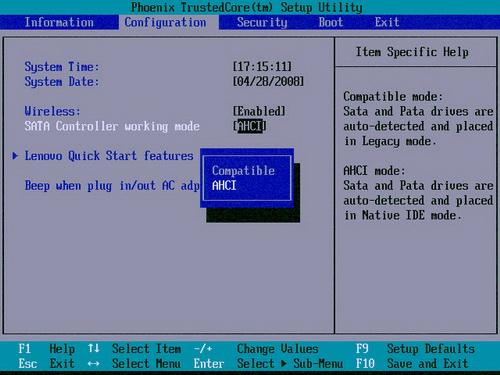500x375 pixels.
Task: Select the System Time value field
Action: coord(262,66)
